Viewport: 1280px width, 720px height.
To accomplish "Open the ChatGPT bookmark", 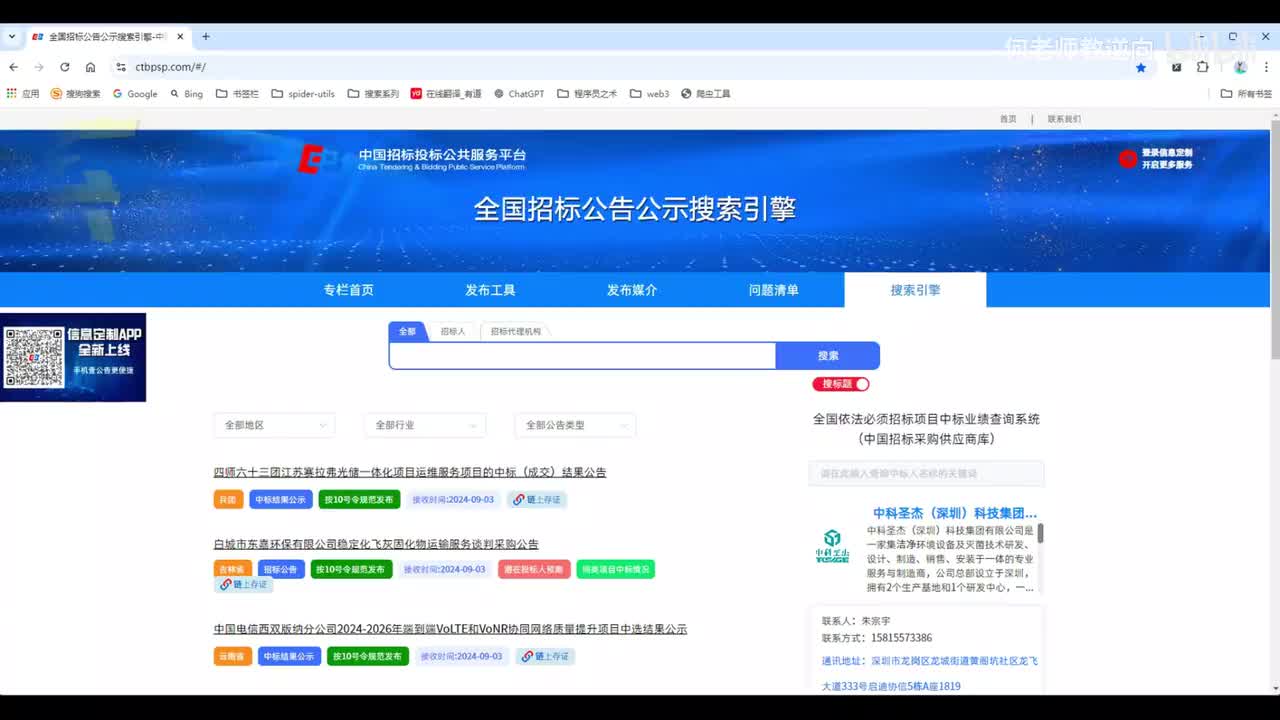I will pos(519,94).
